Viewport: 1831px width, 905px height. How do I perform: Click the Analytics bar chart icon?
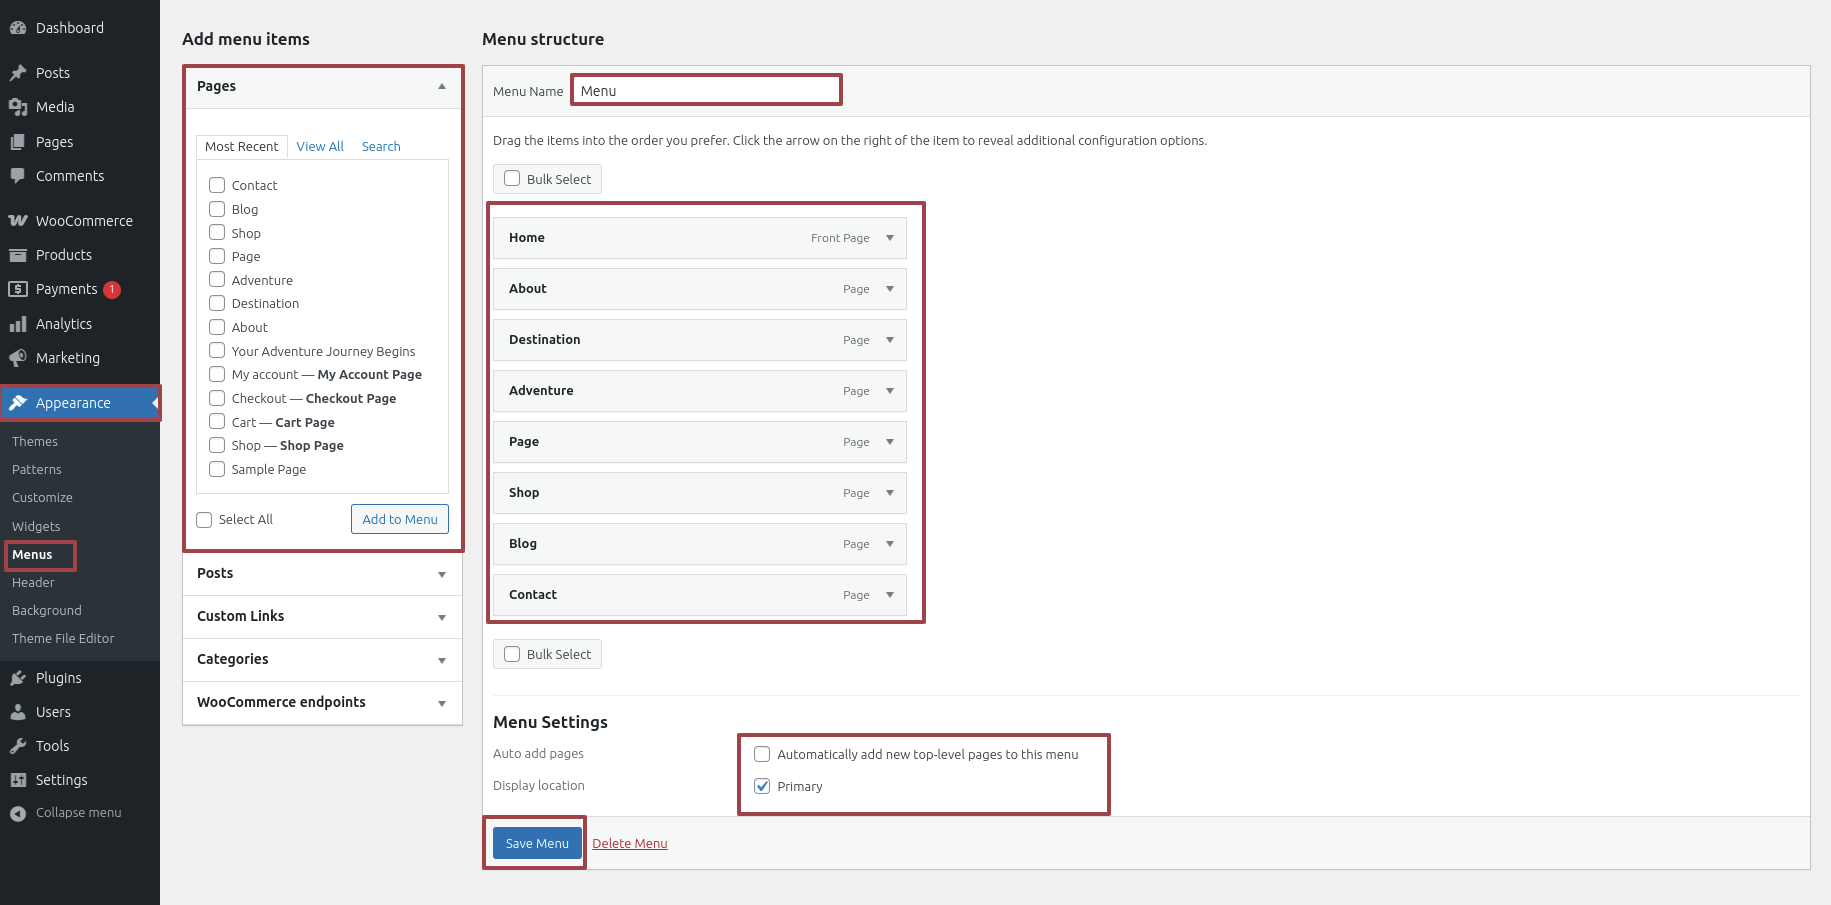(18, 324)
